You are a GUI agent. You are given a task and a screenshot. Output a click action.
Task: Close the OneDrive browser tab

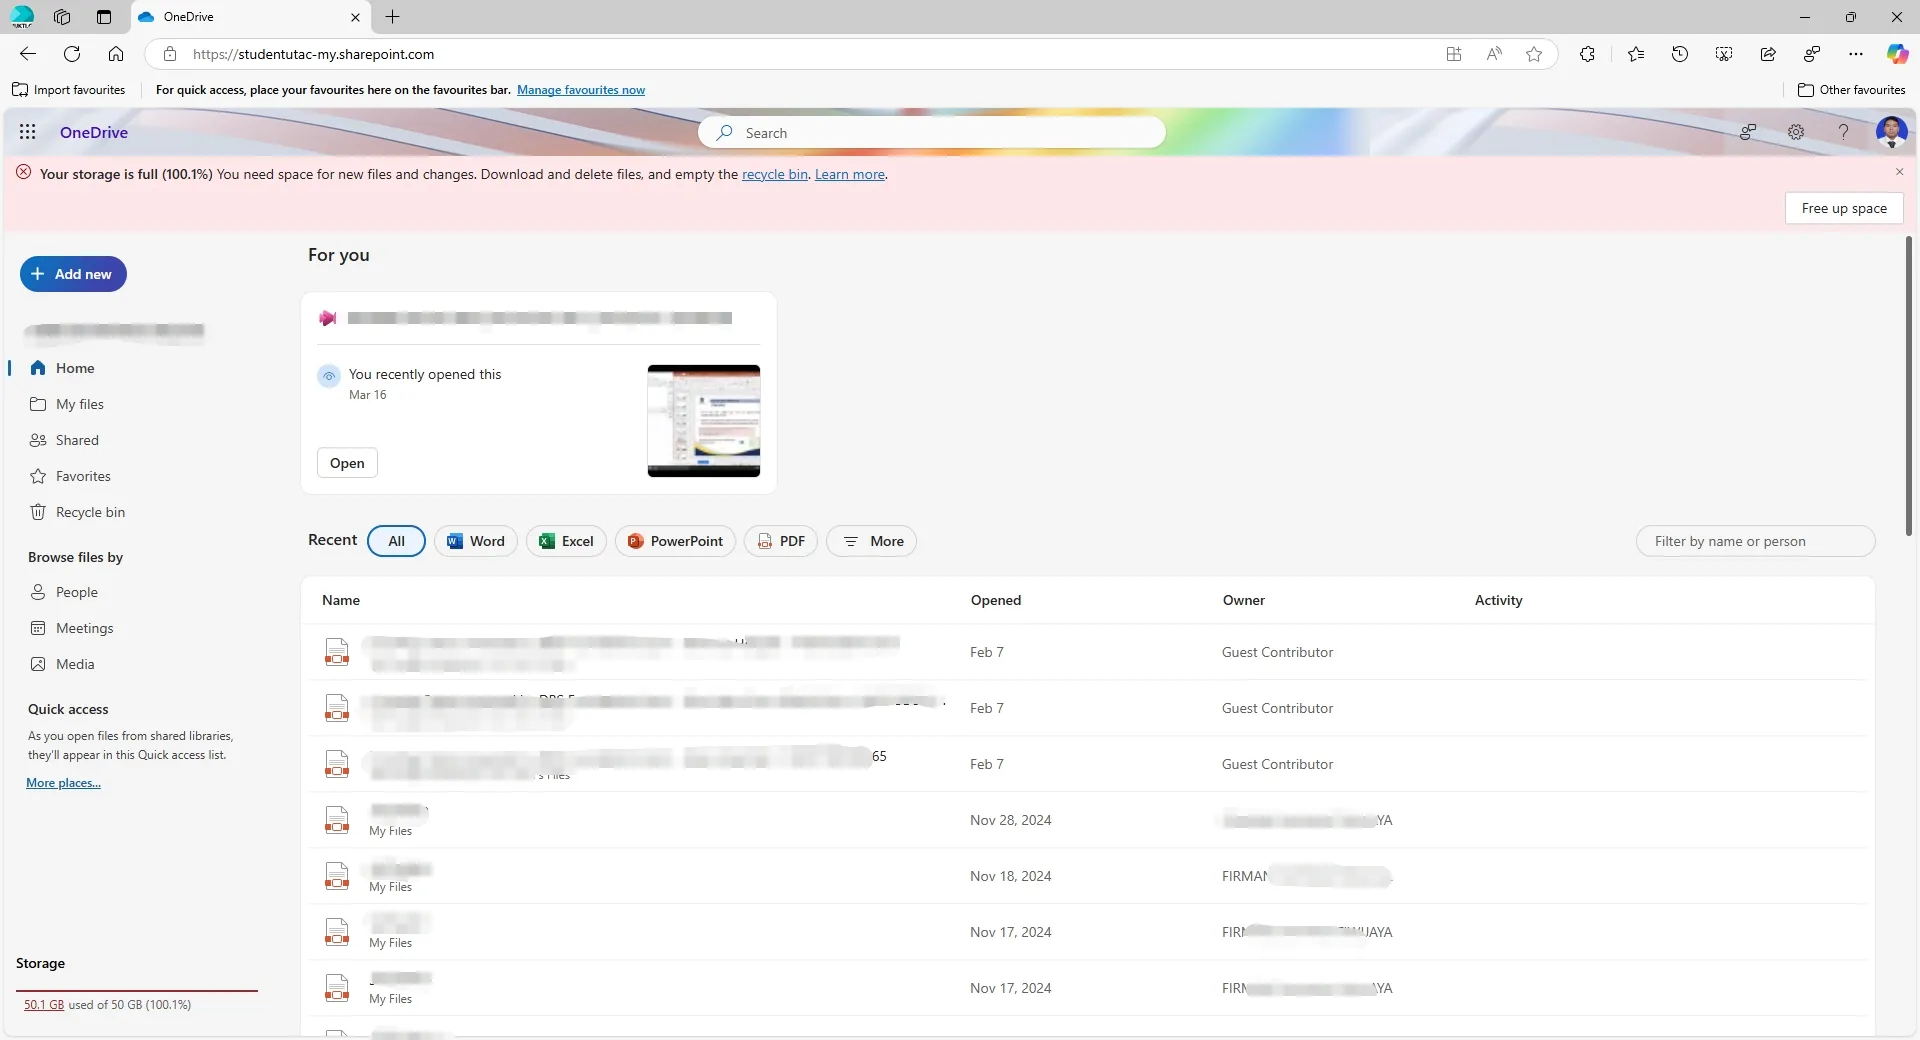point(355,17)
